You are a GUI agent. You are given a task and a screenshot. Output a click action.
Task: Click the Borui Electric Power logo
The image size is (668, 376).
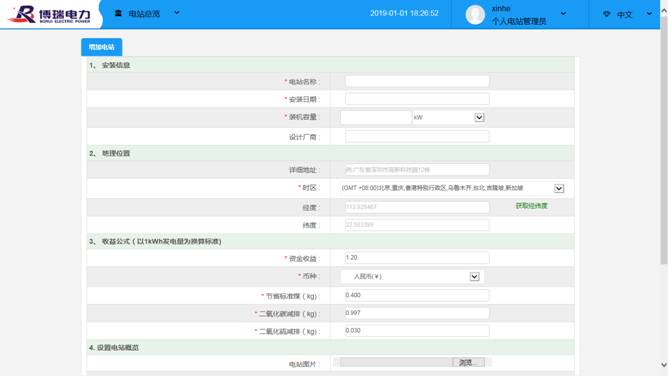50,14
